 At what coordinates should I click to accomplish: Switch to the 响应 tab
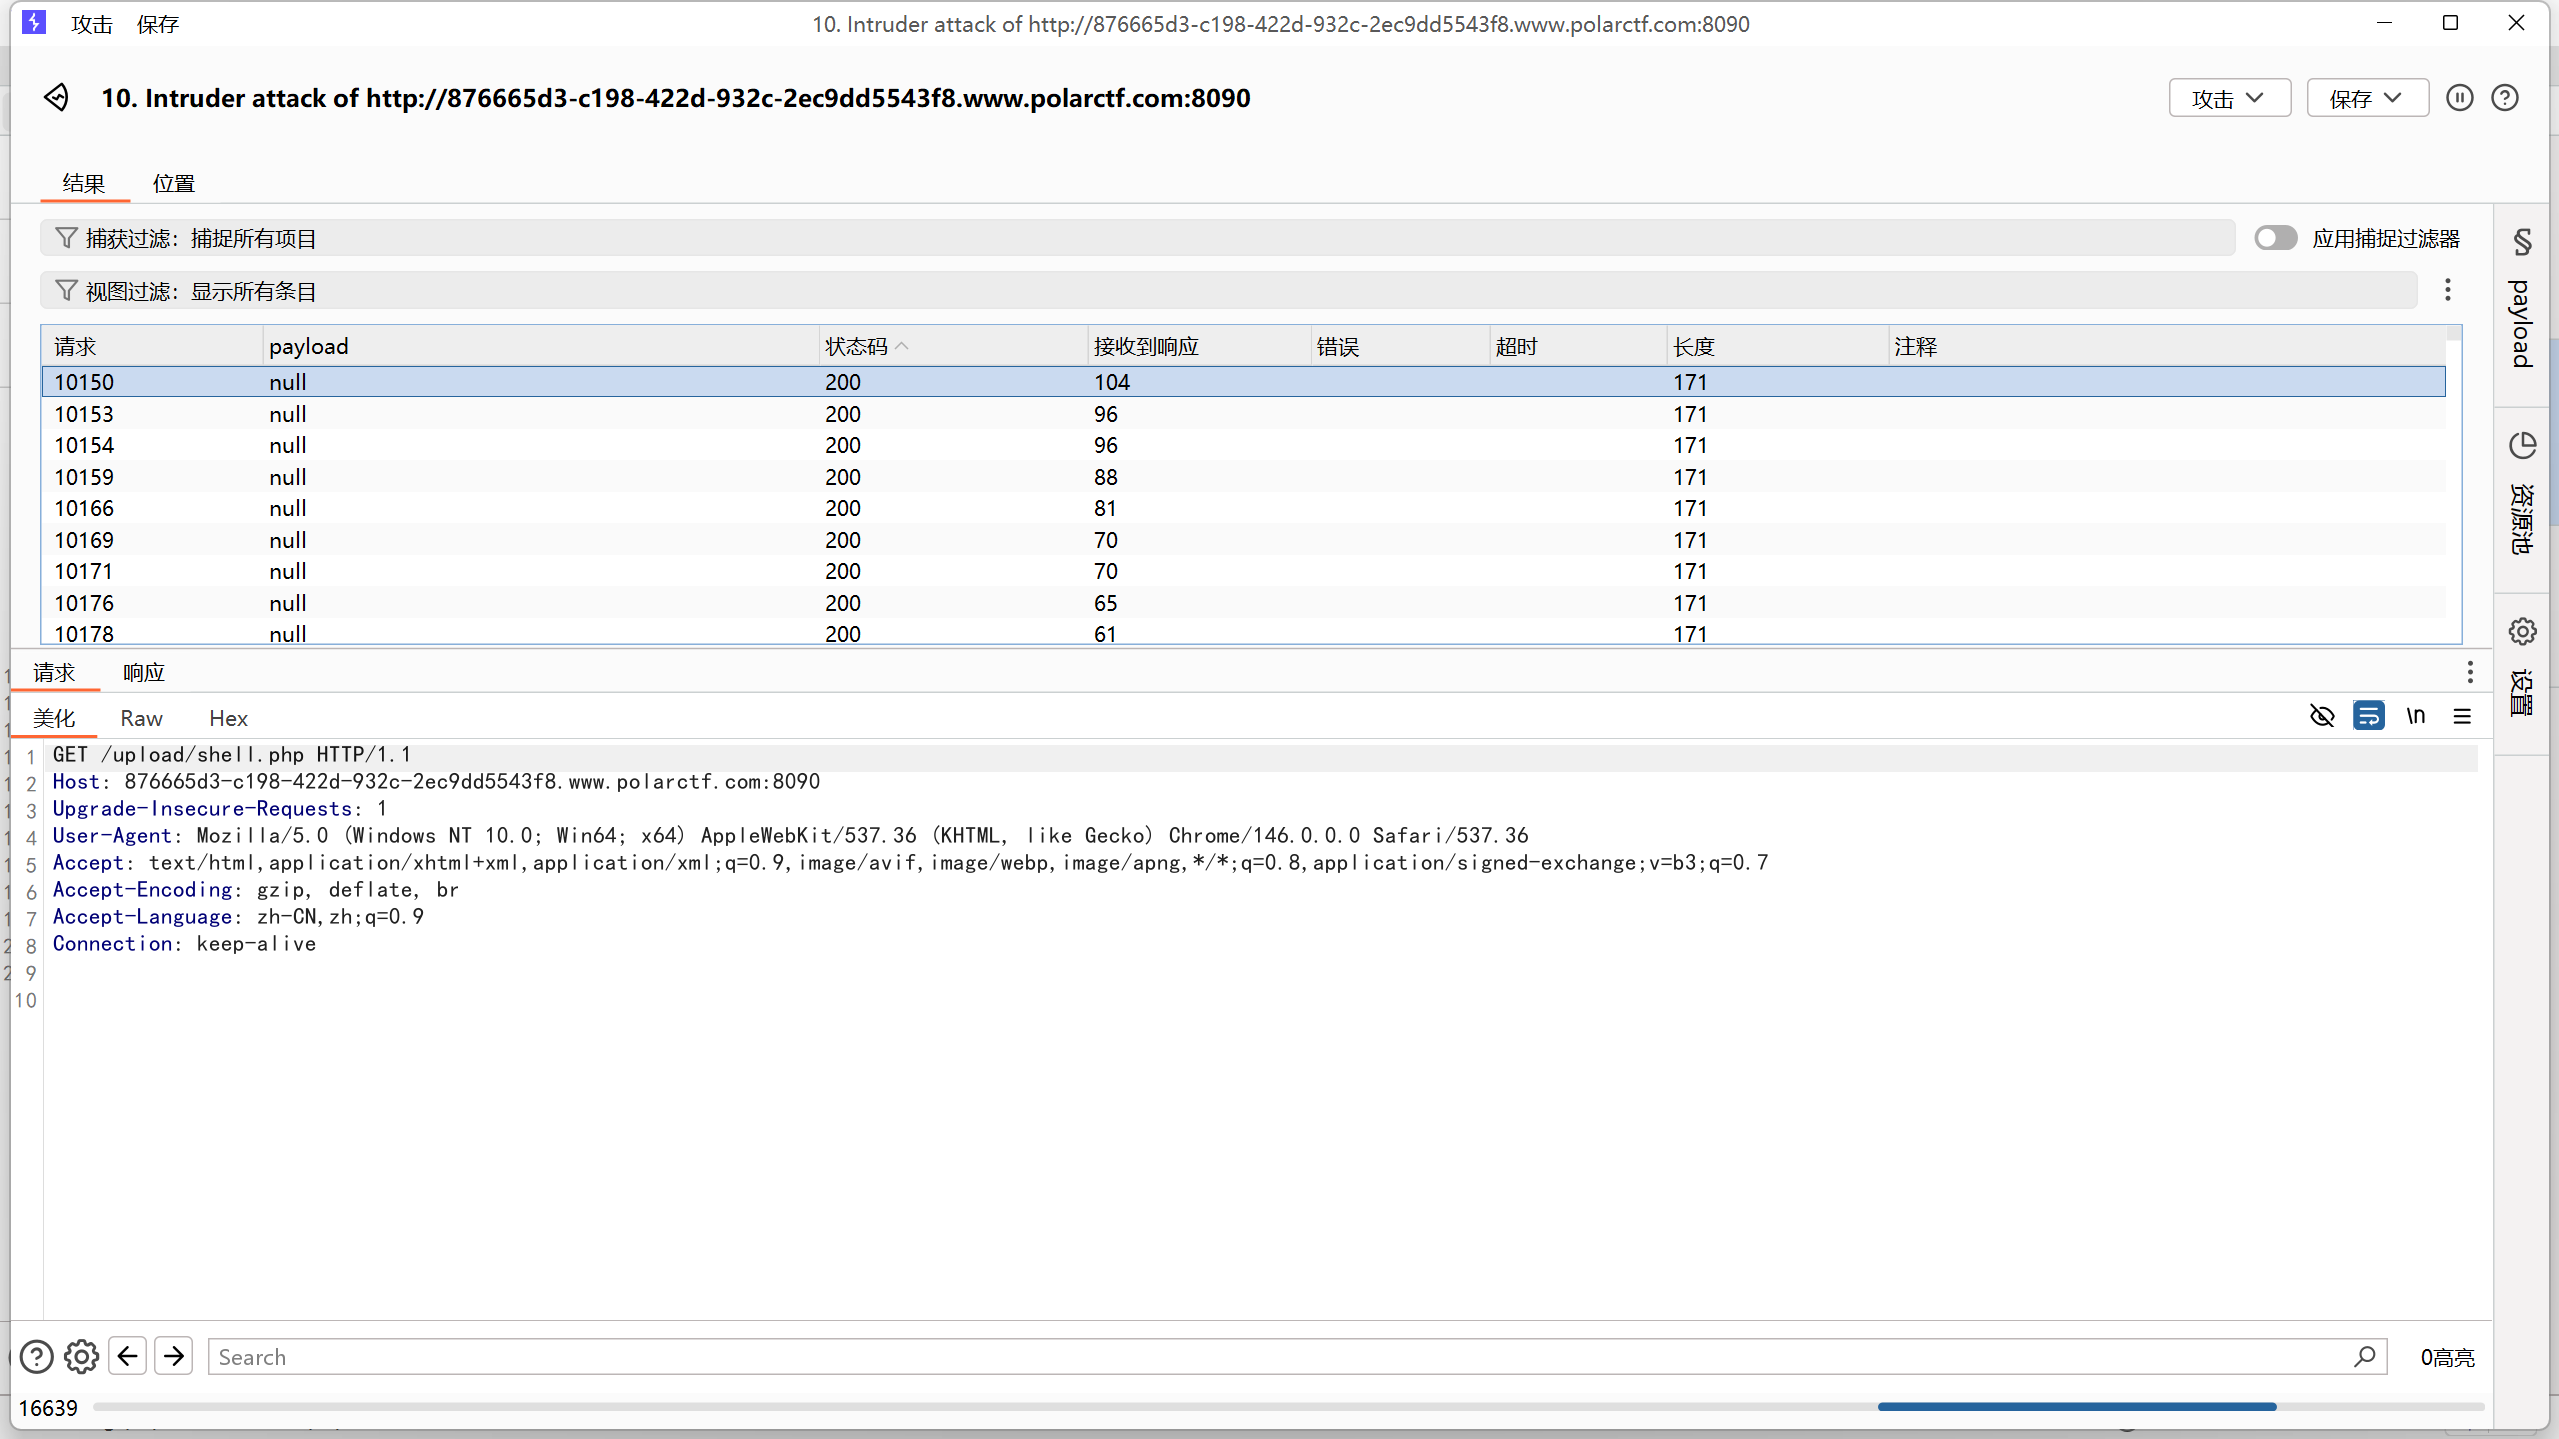click(143, 673)
